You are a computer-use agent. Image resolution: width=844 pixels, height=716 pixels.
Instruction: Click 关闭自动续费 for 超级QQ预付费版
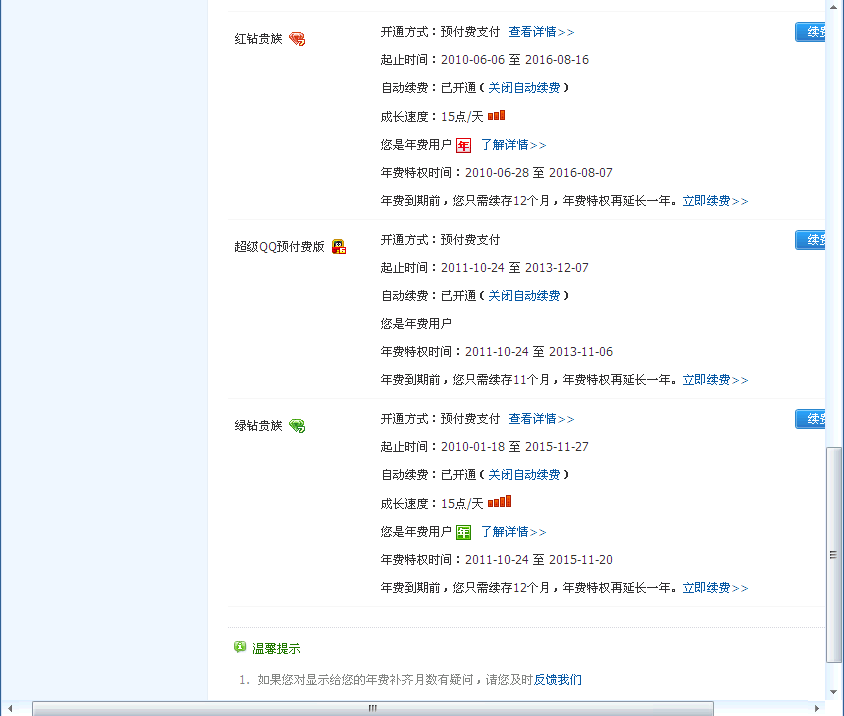click(524, 296)
